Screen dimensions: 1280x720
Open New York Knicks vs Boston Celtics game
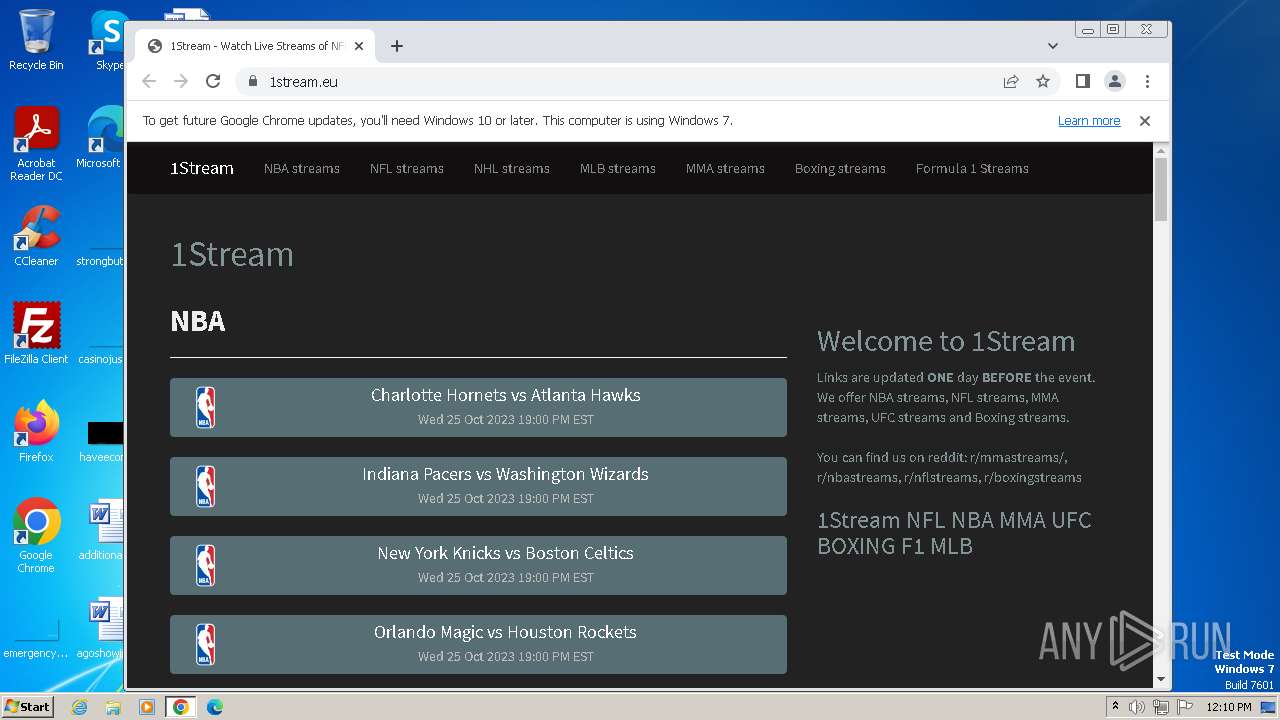point(478,565)
